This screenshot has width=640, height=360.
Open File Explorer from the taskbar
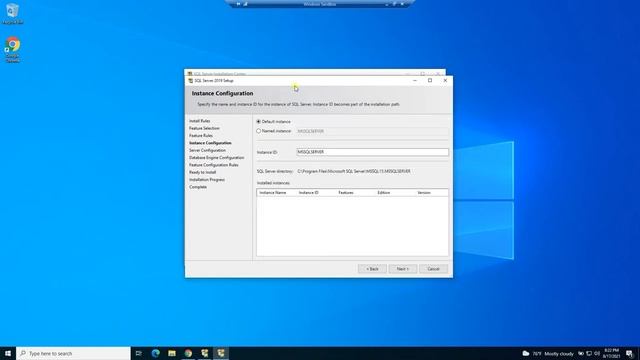[x=172, y=353]
